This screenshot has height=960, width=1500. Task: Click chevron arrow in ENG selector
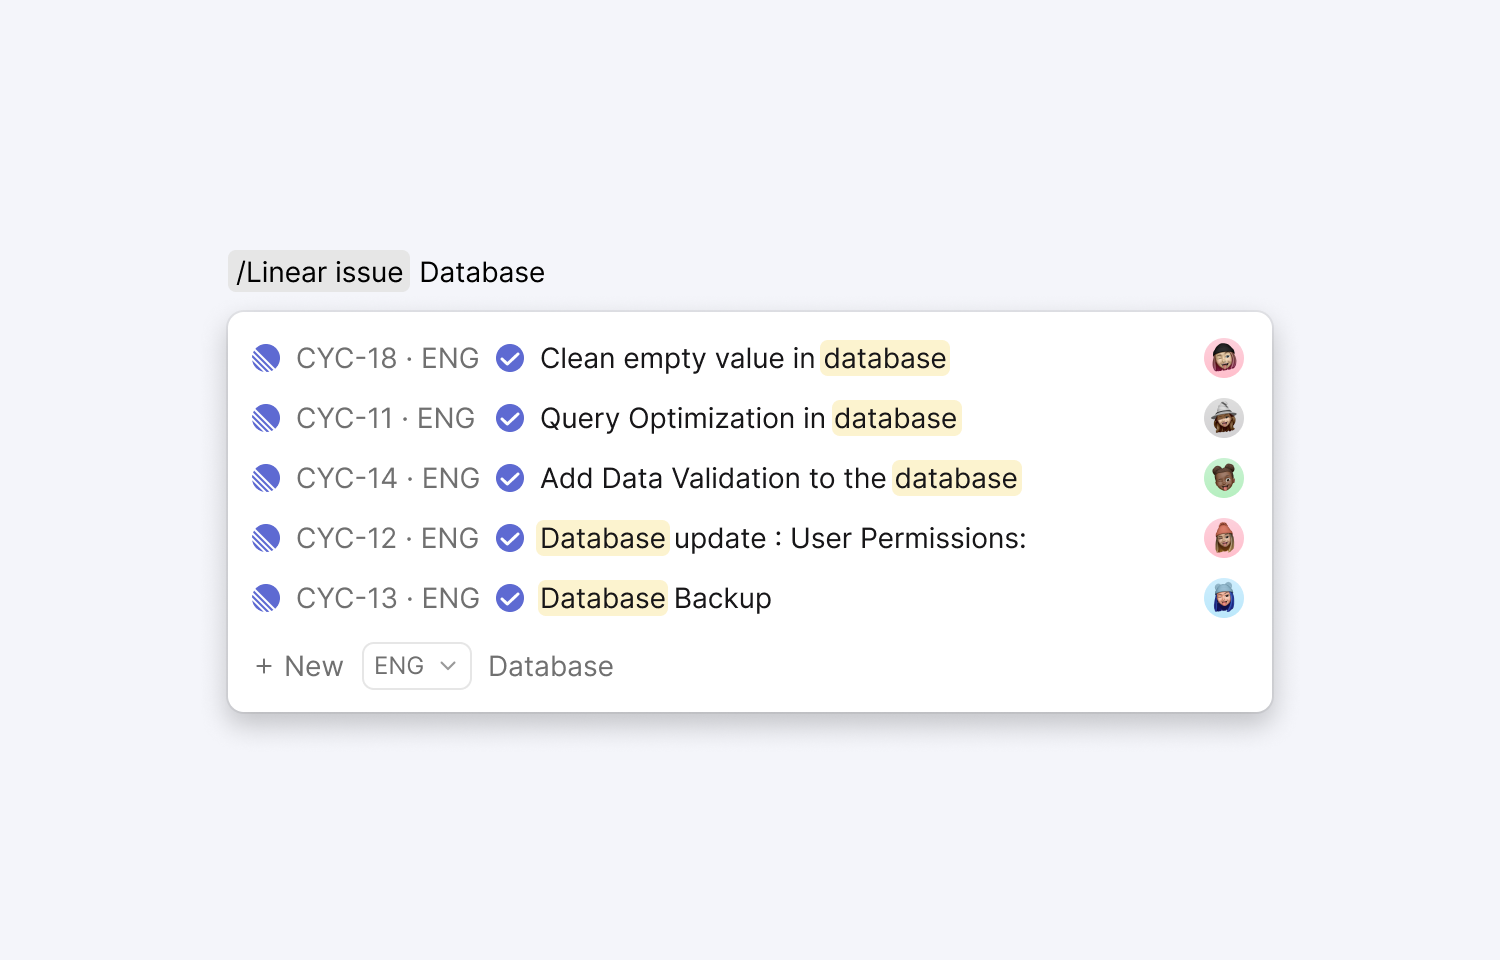tap(448, 666)
